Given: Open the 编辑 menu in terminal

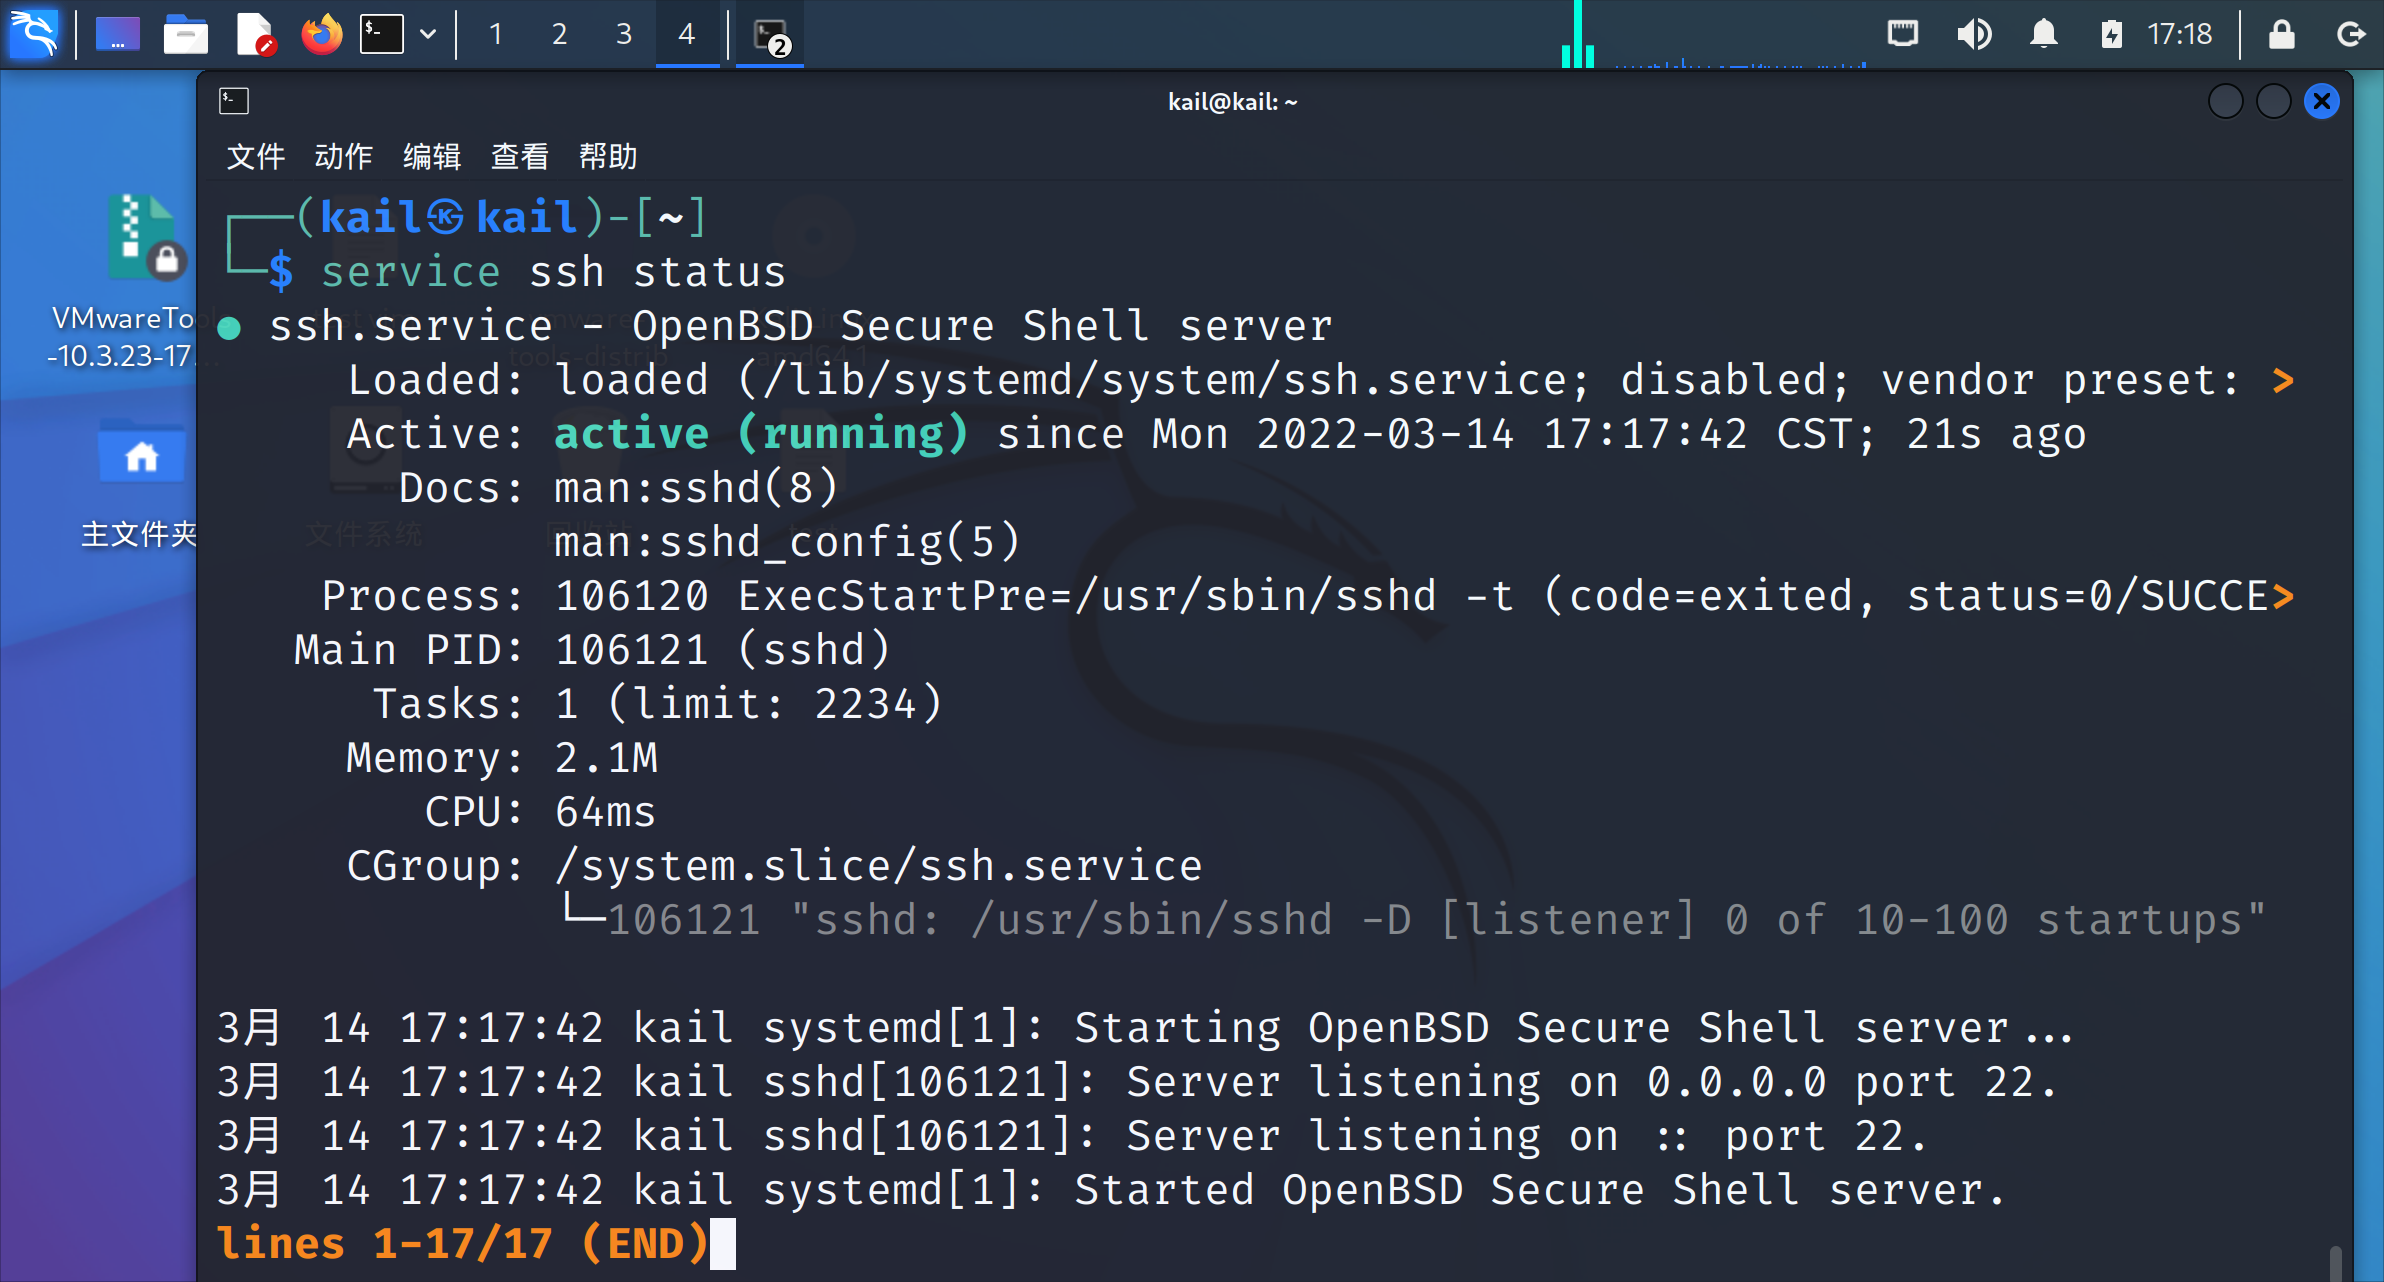Looking at the screenshot, I should [x=431, y=156].
